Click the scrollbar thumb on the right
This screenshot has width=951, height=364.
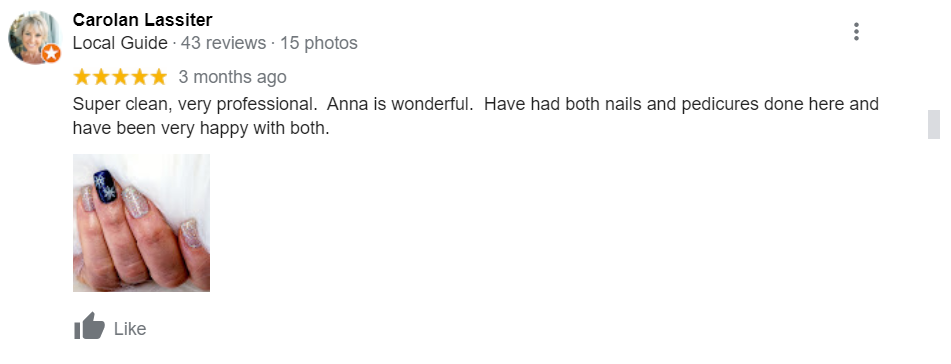coord(934,124)
